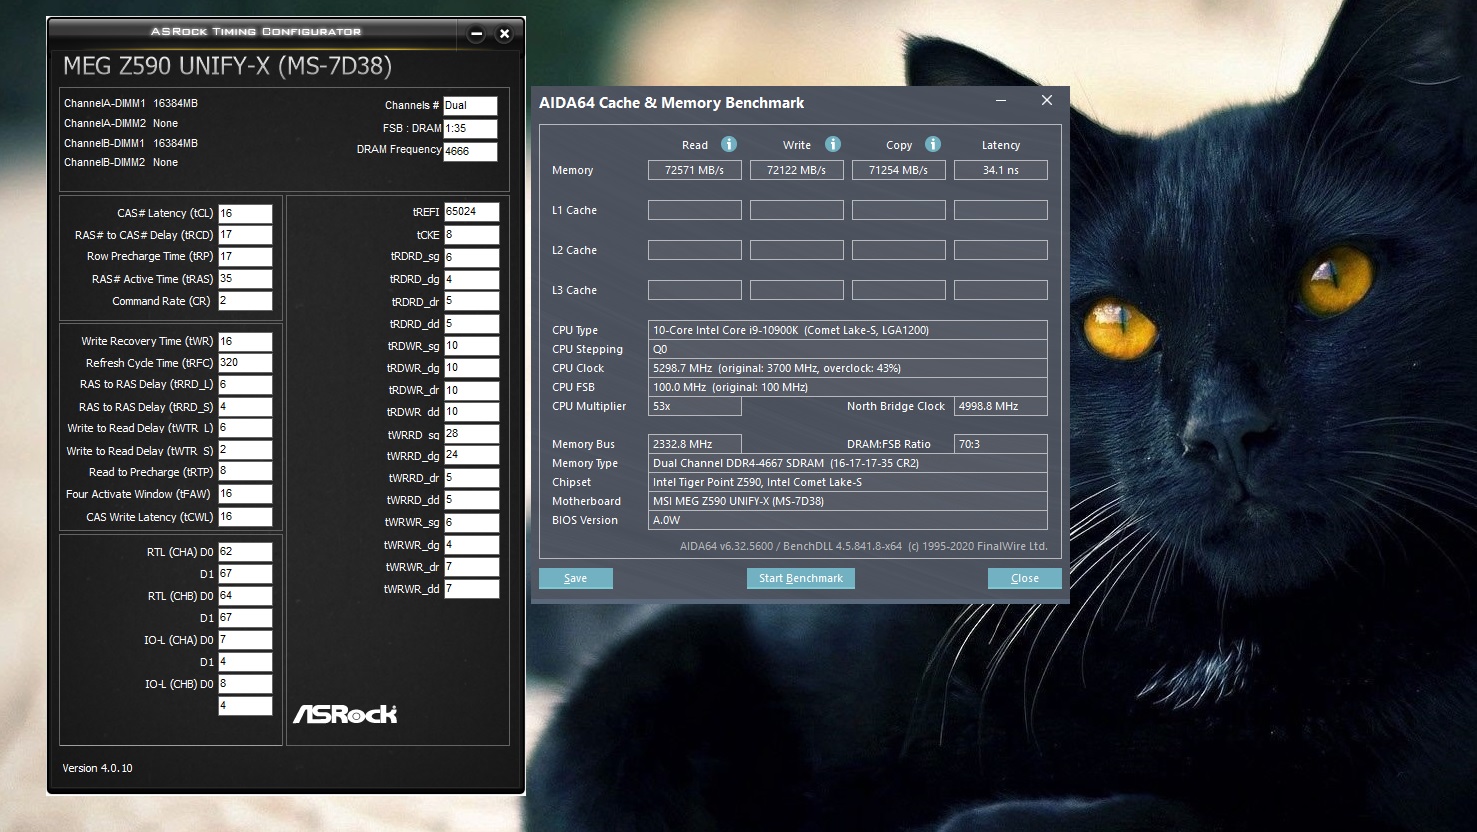This screenshot has height=832, width=1477.
Task: Select the tWRWR_dd value field
Action: click(x=471, y=589)
